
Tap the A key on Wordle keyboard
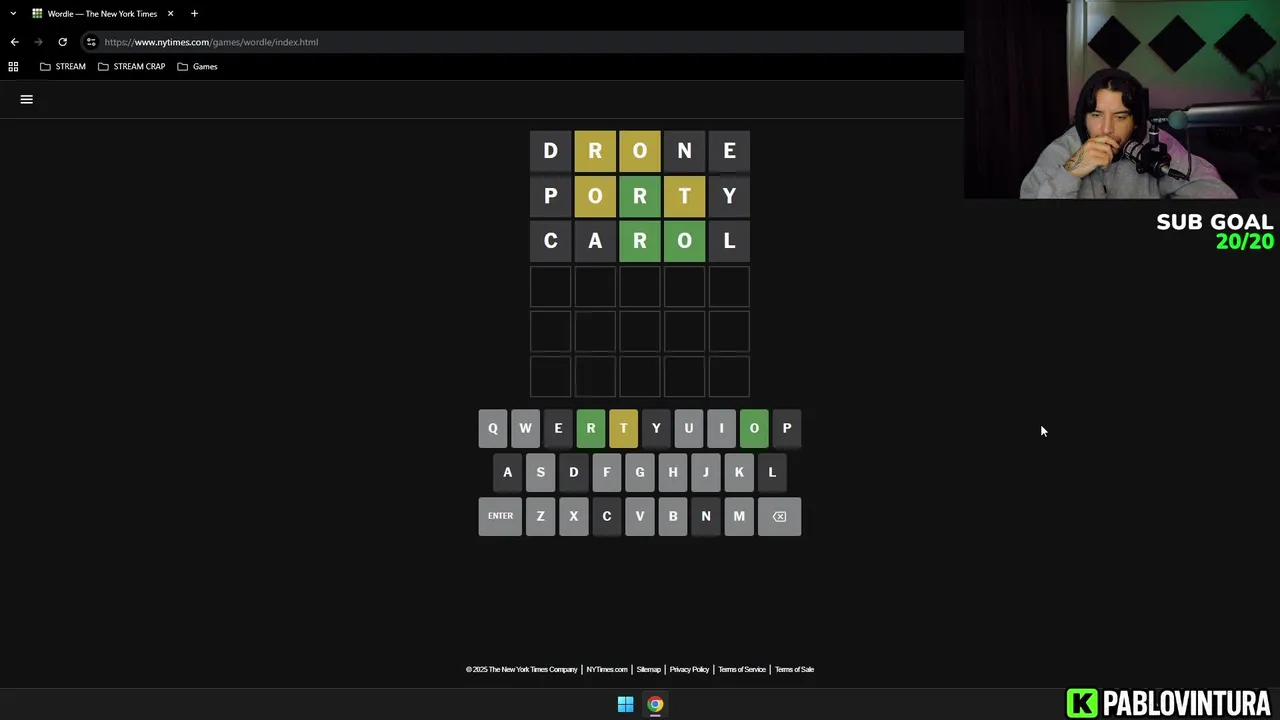click(507, 472)
